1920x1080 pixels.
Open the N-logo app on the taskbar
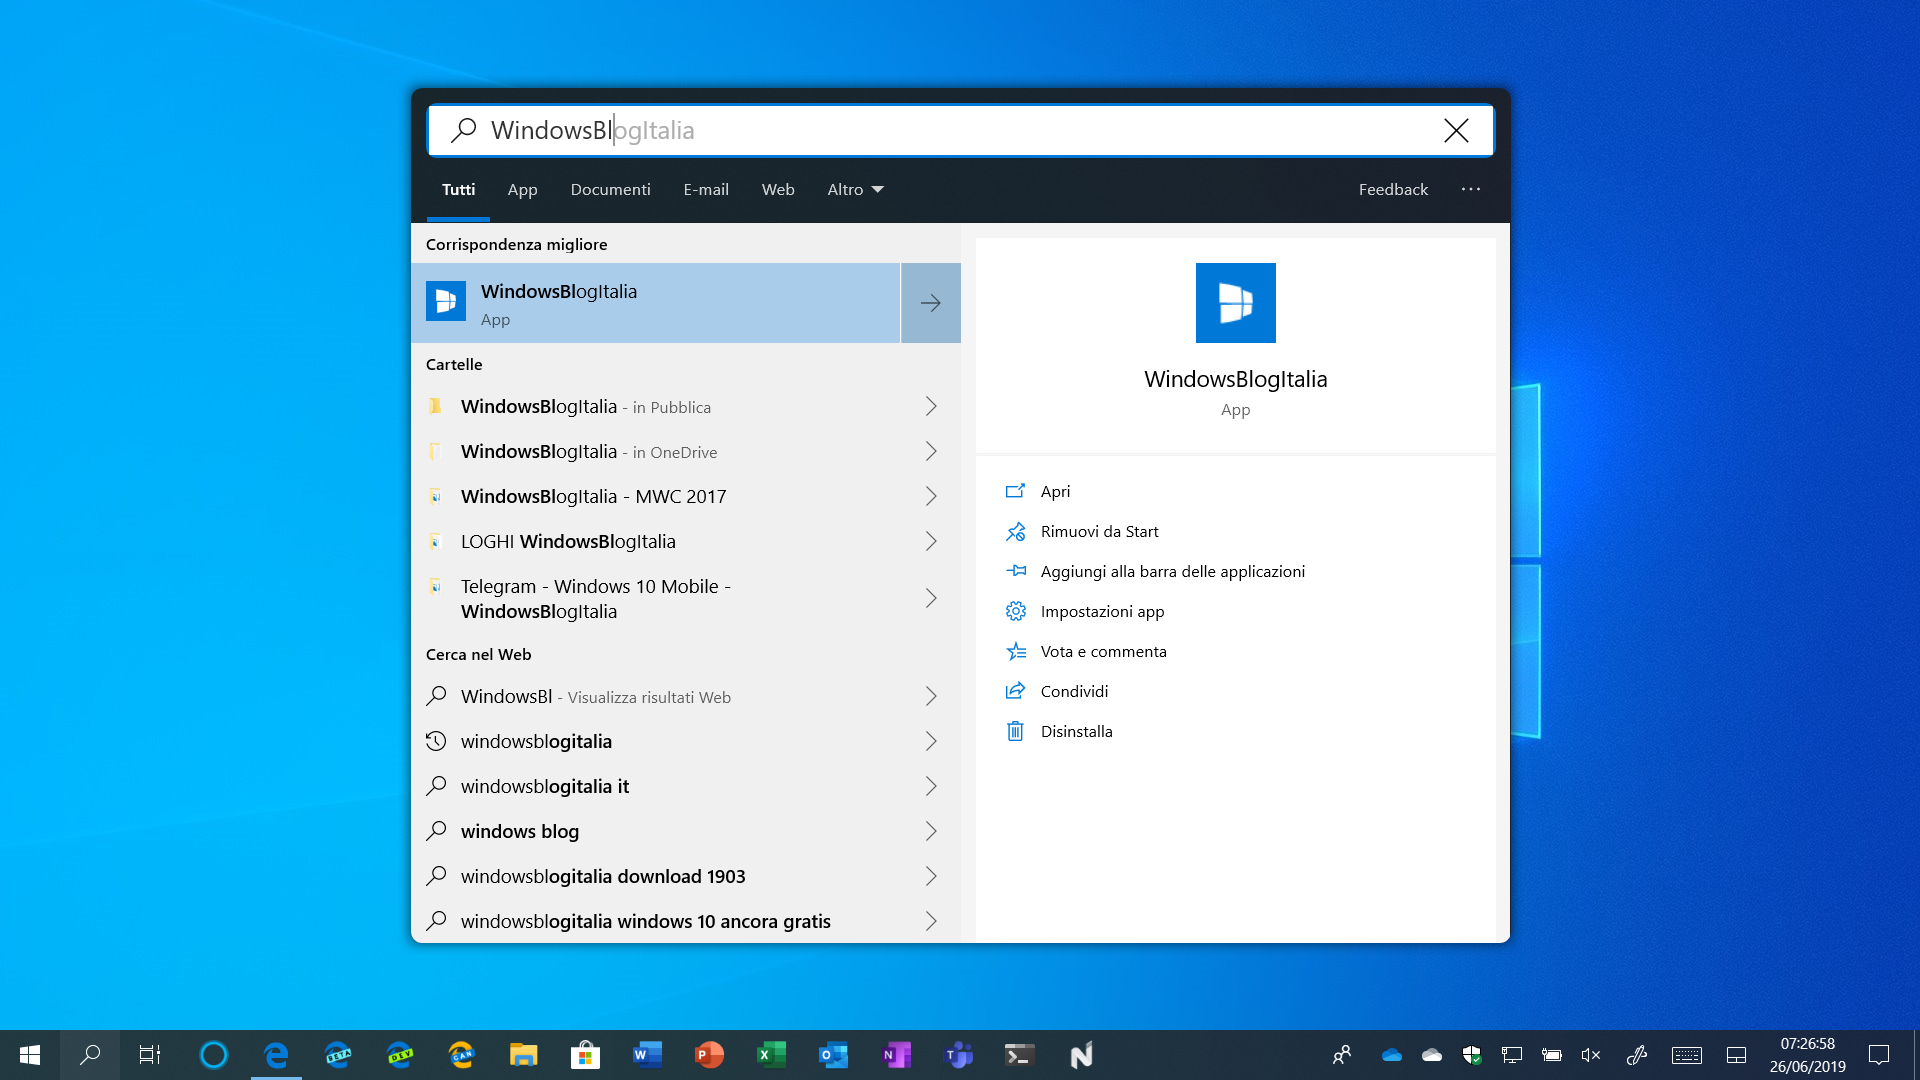pos(1081,1055)
